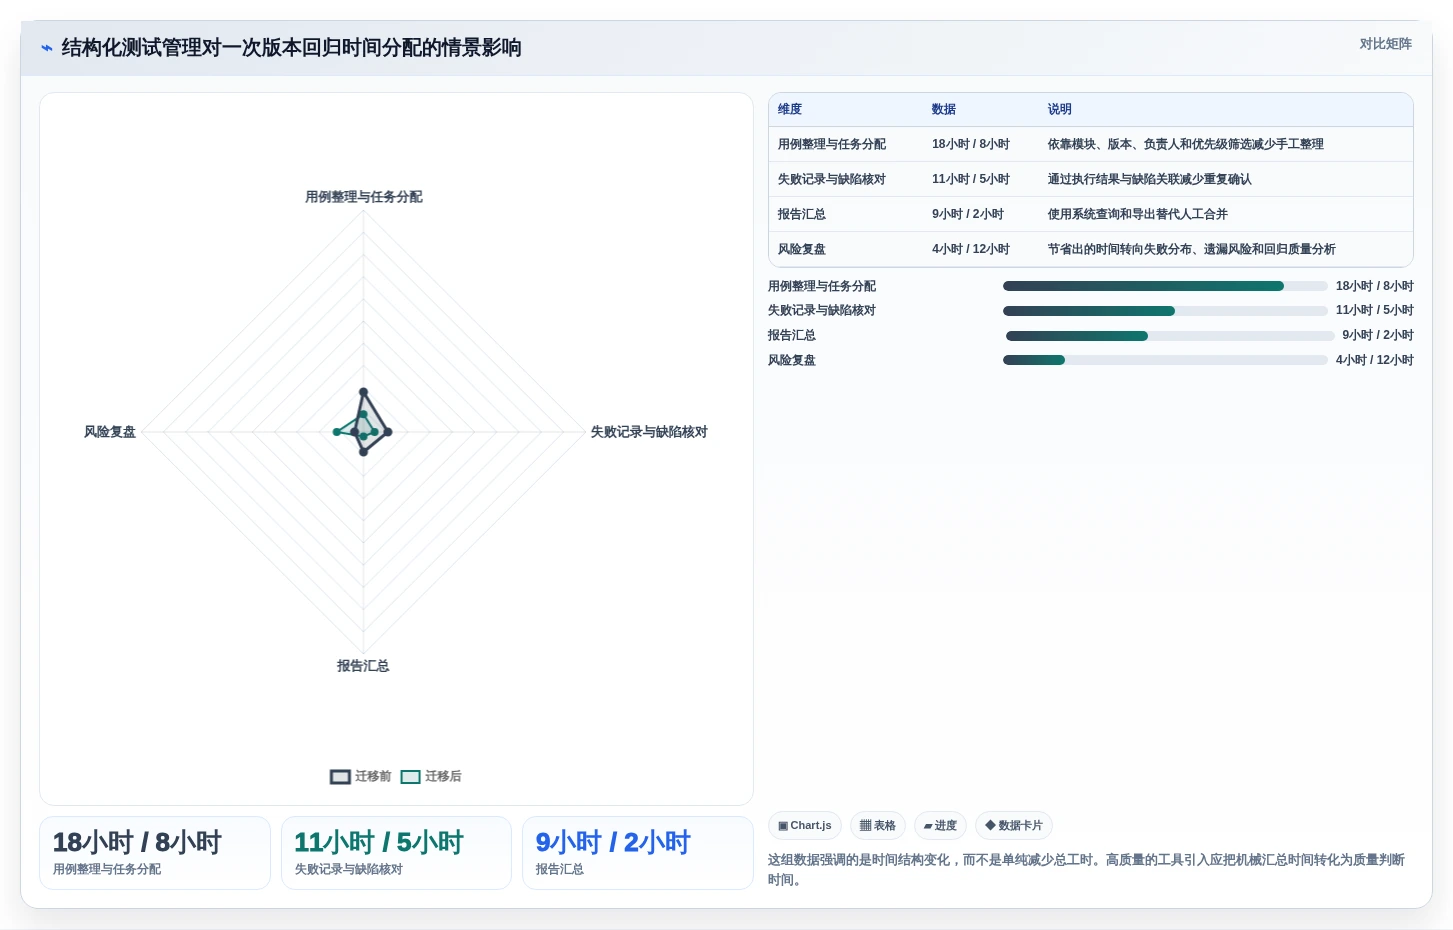Click progress bar for 失败记录与缺陷核对
Image resolution: width=1453 pixels, height=930 pixels.
pos(1165,311)
